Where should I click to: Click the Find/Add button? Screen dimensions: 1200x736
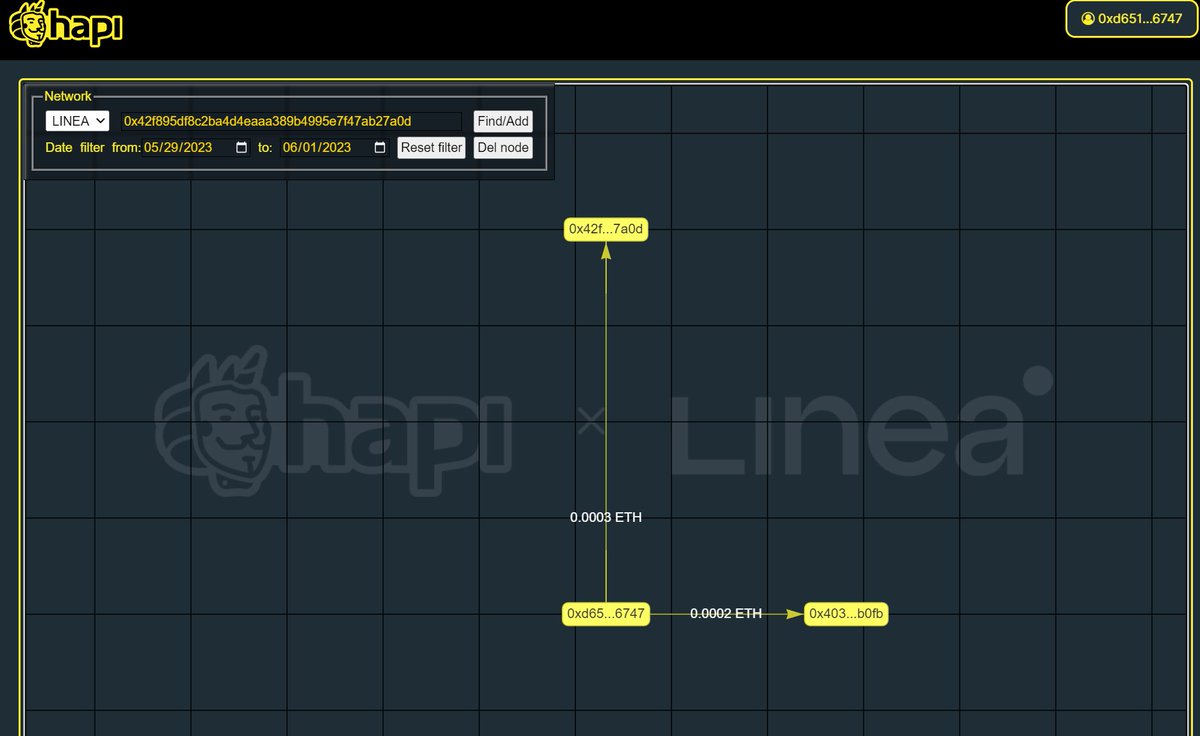tap(503, 121)
